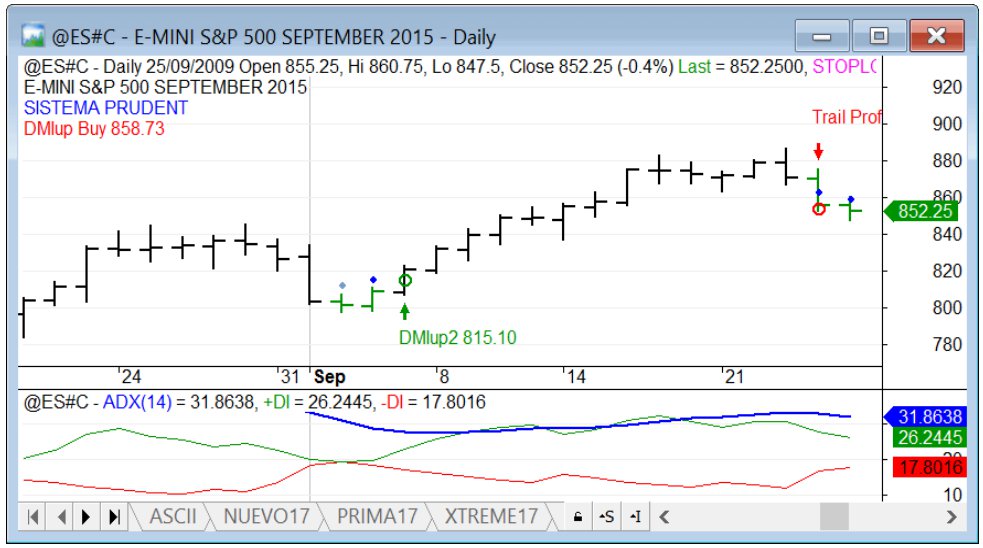
Task: Click the Sep month label on time axis
Action: click(x=330, y=377)
